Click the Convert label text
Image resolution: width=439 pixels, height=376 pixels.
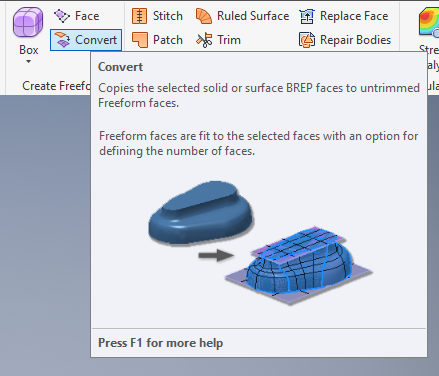point(96,40)
